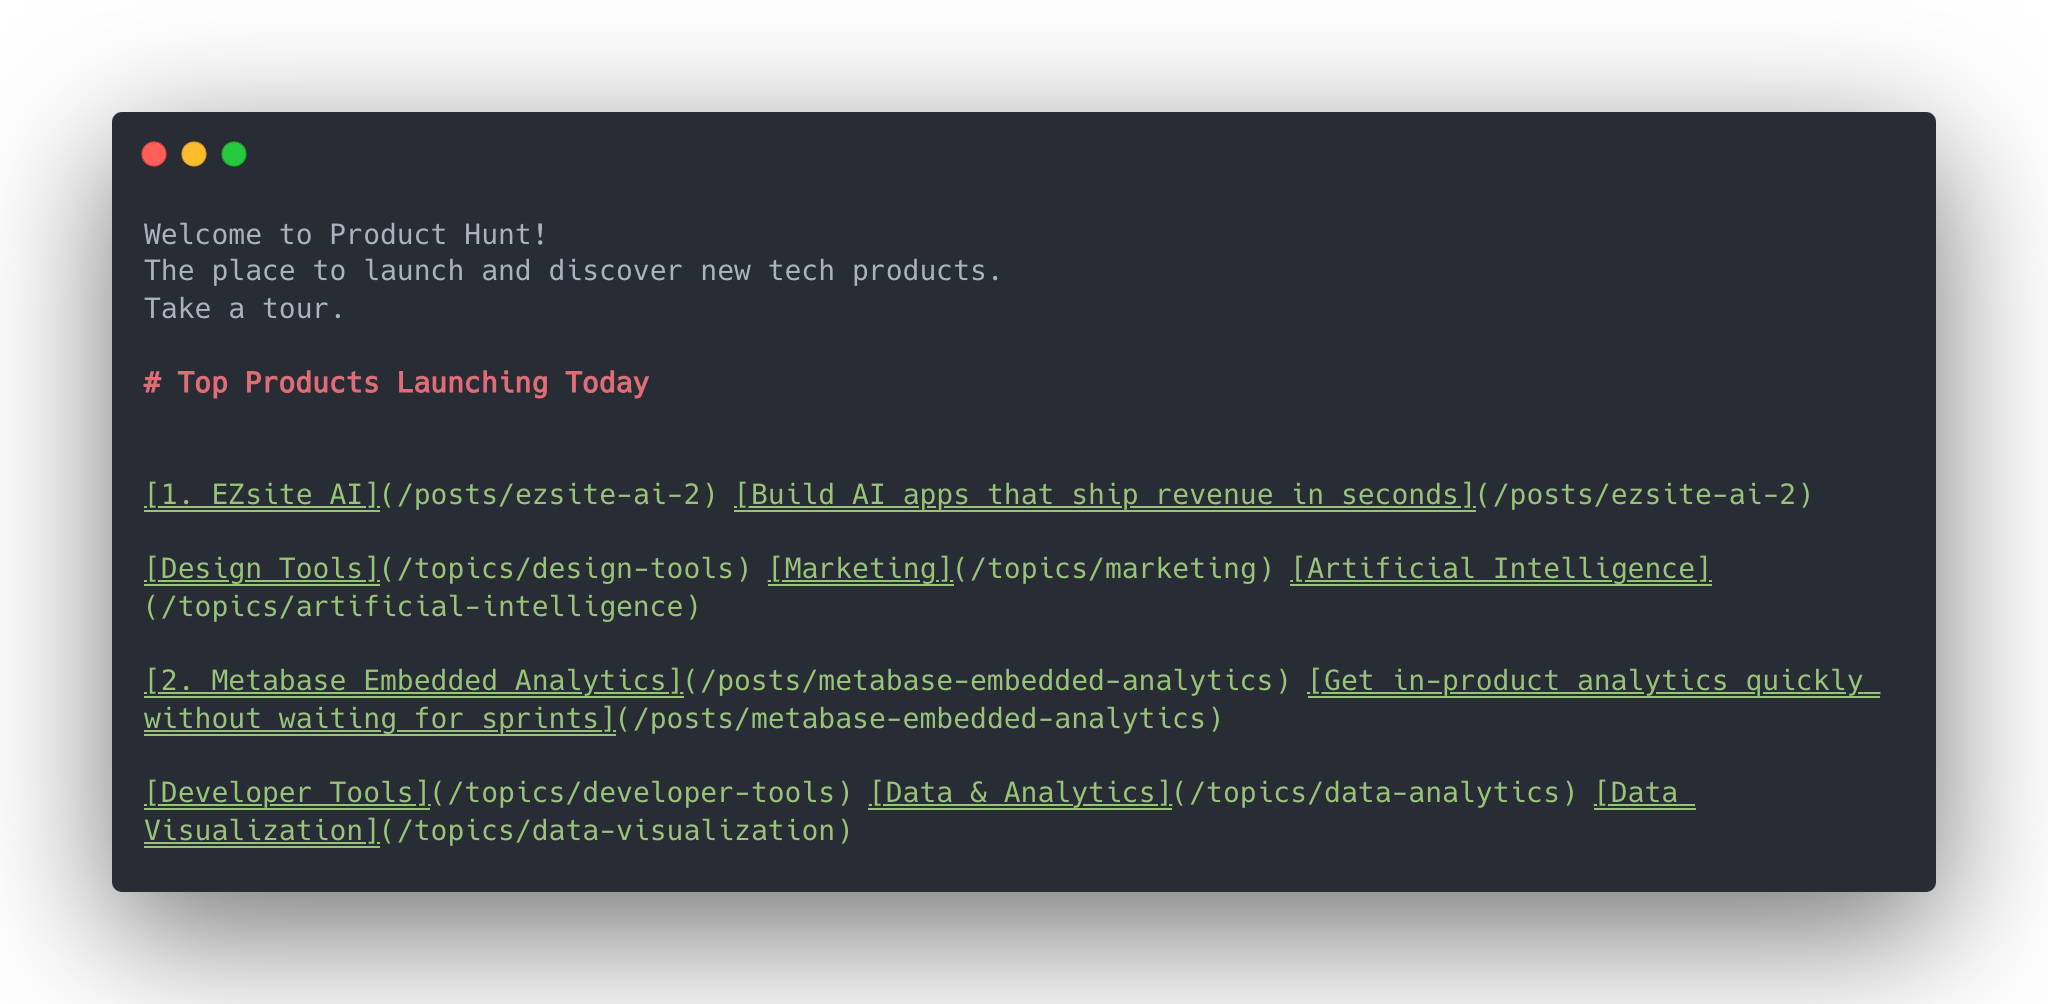
Task: Click the green maximize window dot
Action: point(234,154)
